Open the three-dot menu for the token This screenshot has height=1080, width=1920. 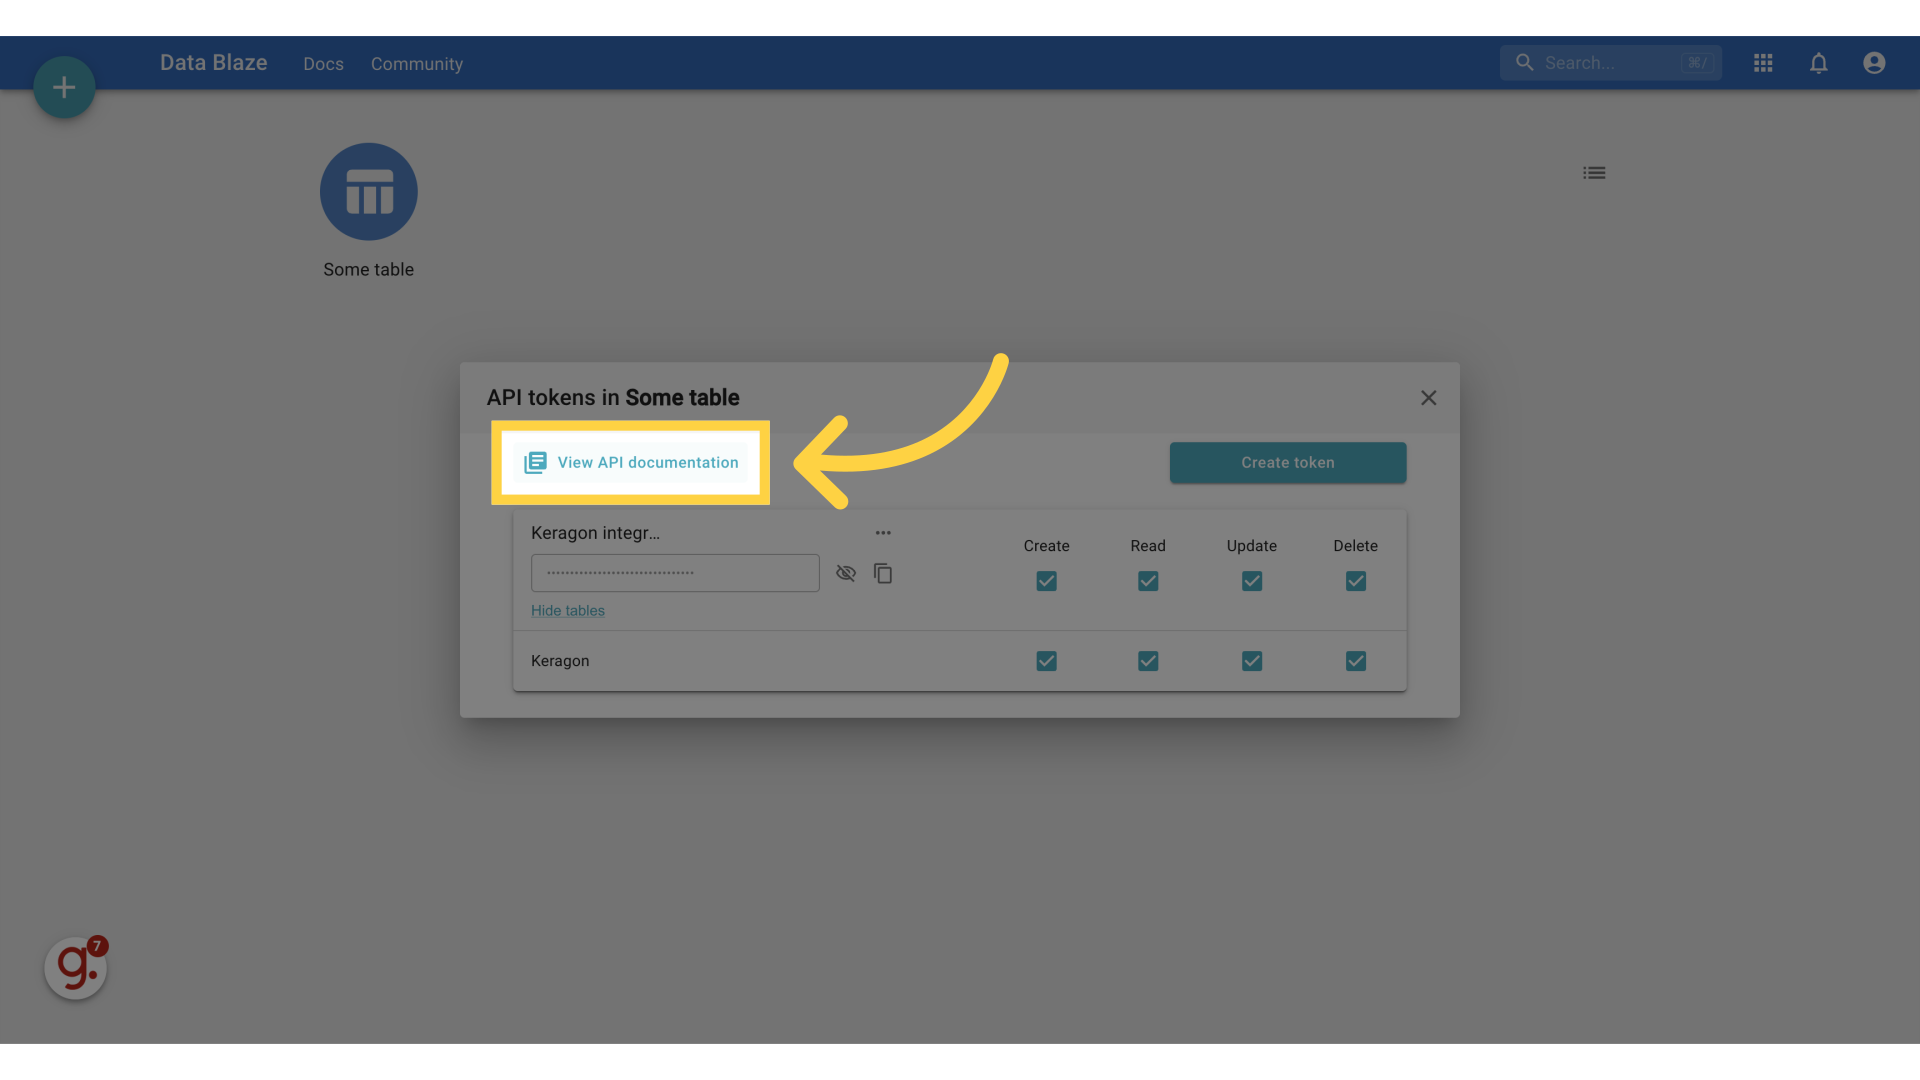(x=883, y=532)
